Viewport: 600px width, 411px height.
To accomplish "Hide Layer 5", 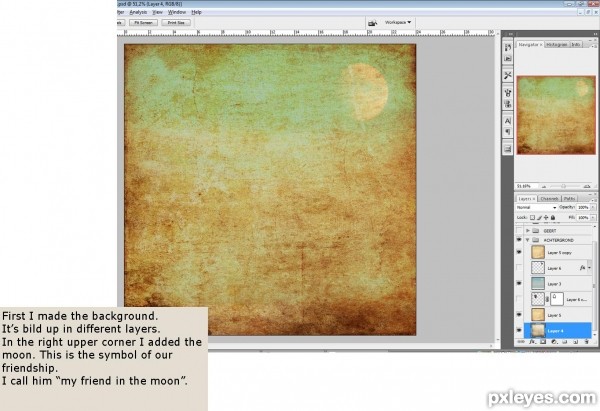I will click(519, 315).
